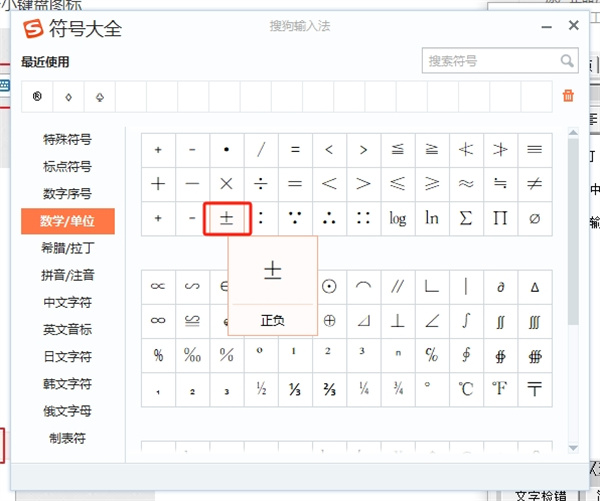Insert the recently used ® symbol
The image size is (600, 501).
(x=37, y=97)
